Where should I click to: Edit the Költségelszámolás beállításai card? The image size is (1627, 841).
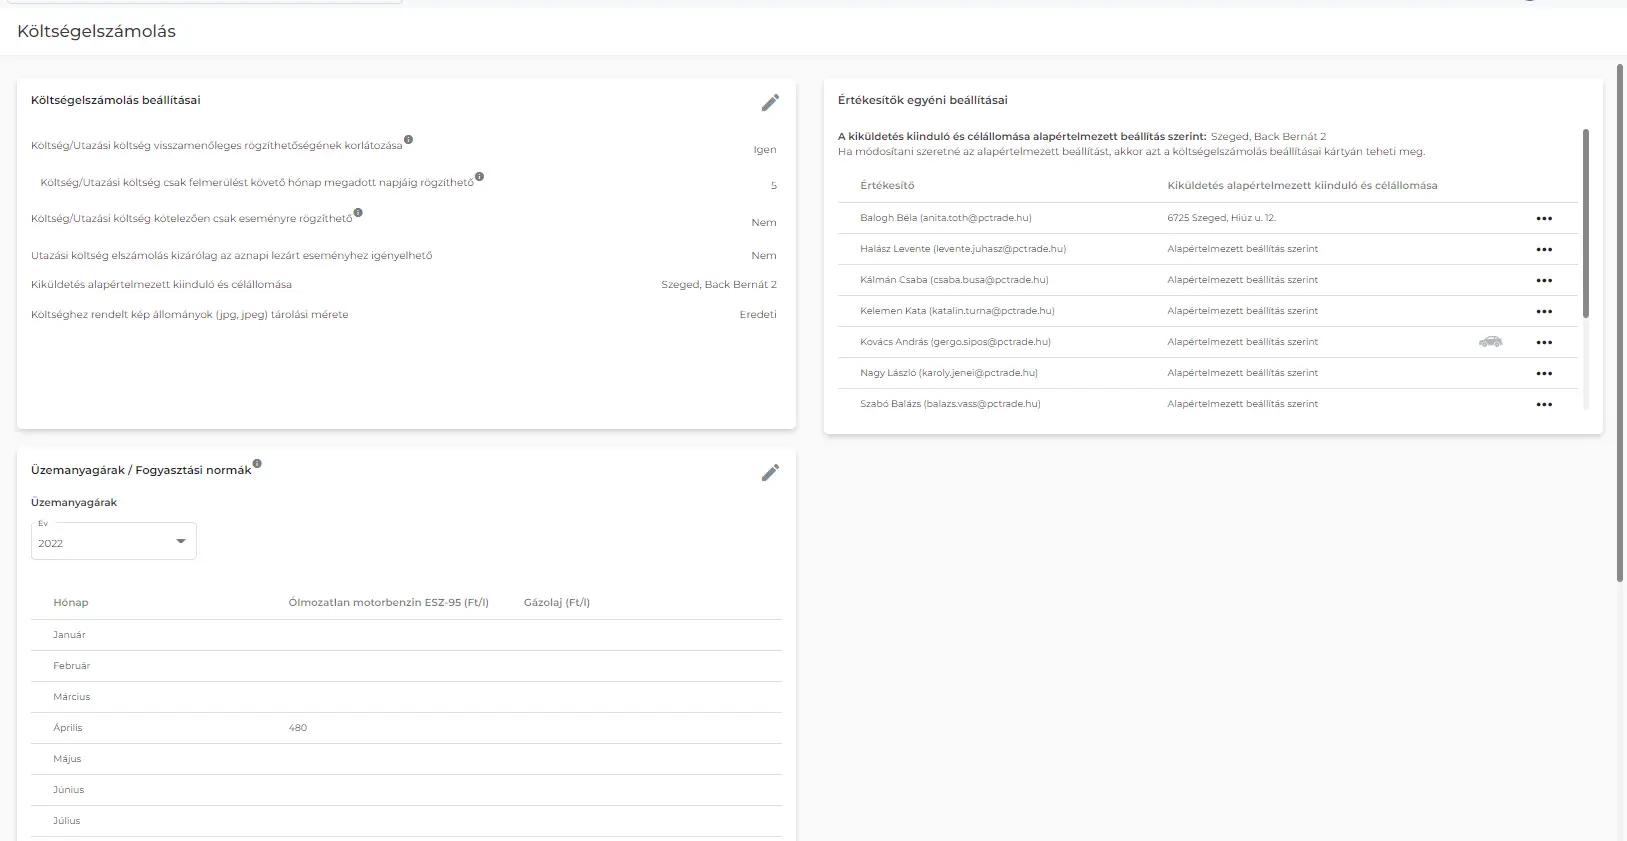pos(769,103)
